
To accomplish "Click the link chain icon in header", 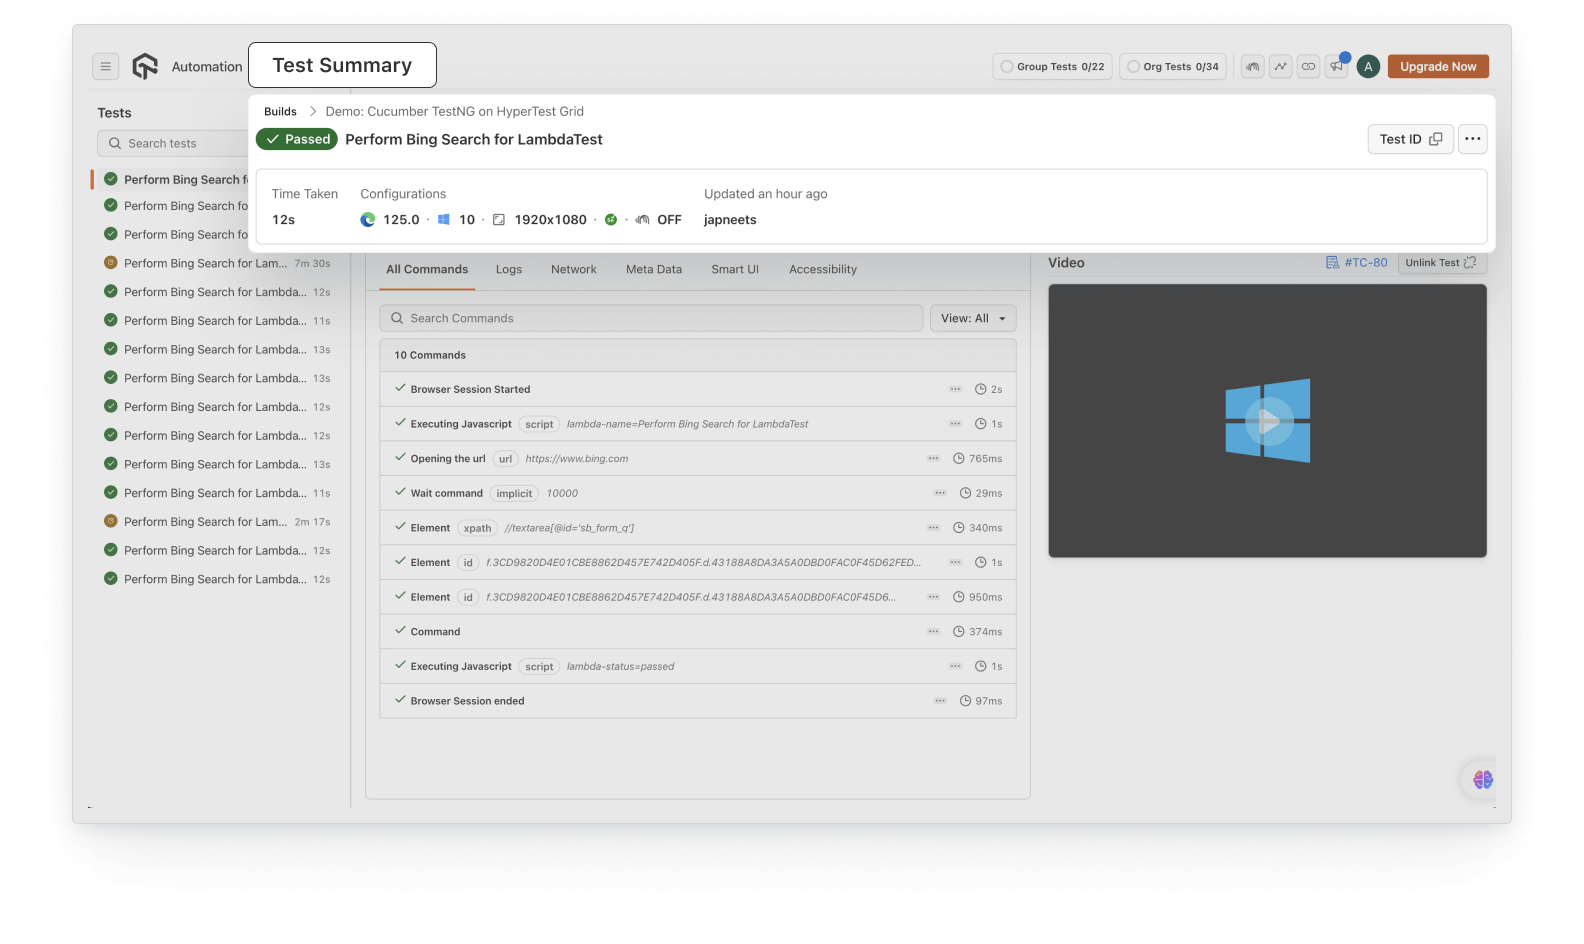I will (x=1308, y=67).
